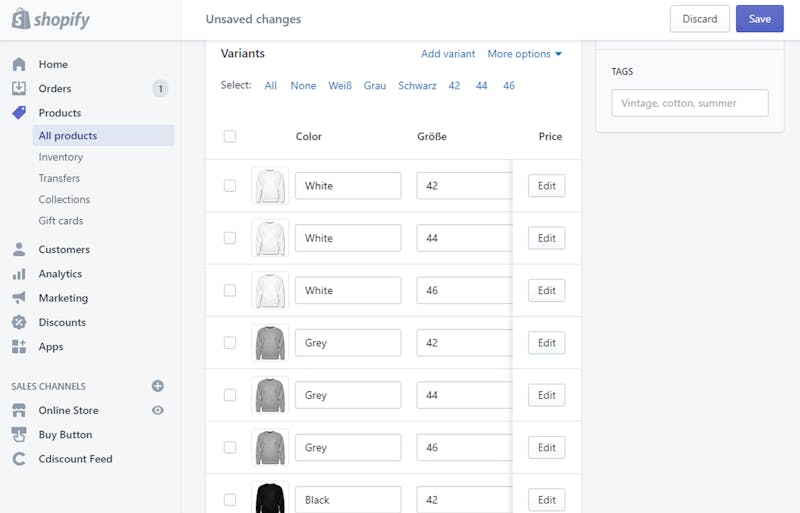800x513 pixels.
Task: Select Grau variants
Action: coord(374,86)
